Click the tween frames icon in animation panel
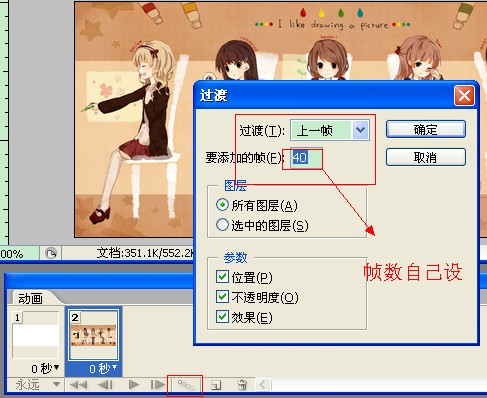 coord(185,385)
